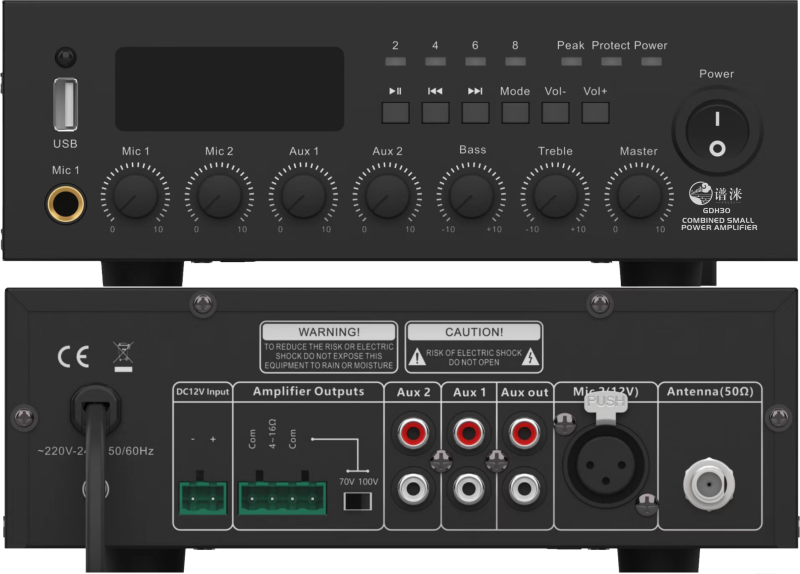Click the XLR Mic 3 input connector

tap(604, 463)
